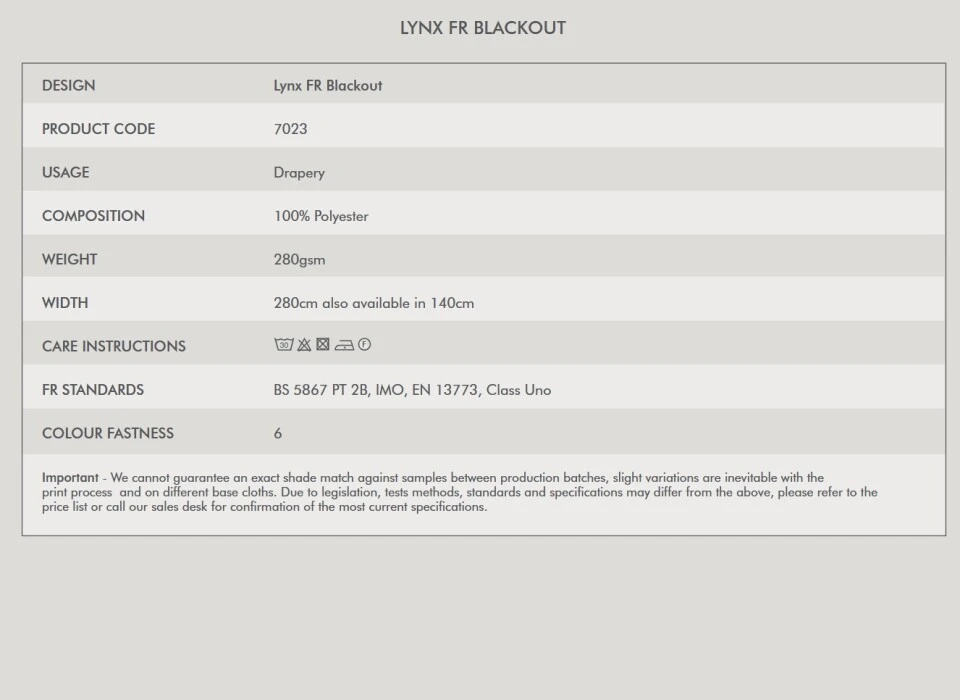Click the width value mentioning 140cm
The height and width of the screenshot is (700, 960).
pyautogui.click(x=374, y=303)
